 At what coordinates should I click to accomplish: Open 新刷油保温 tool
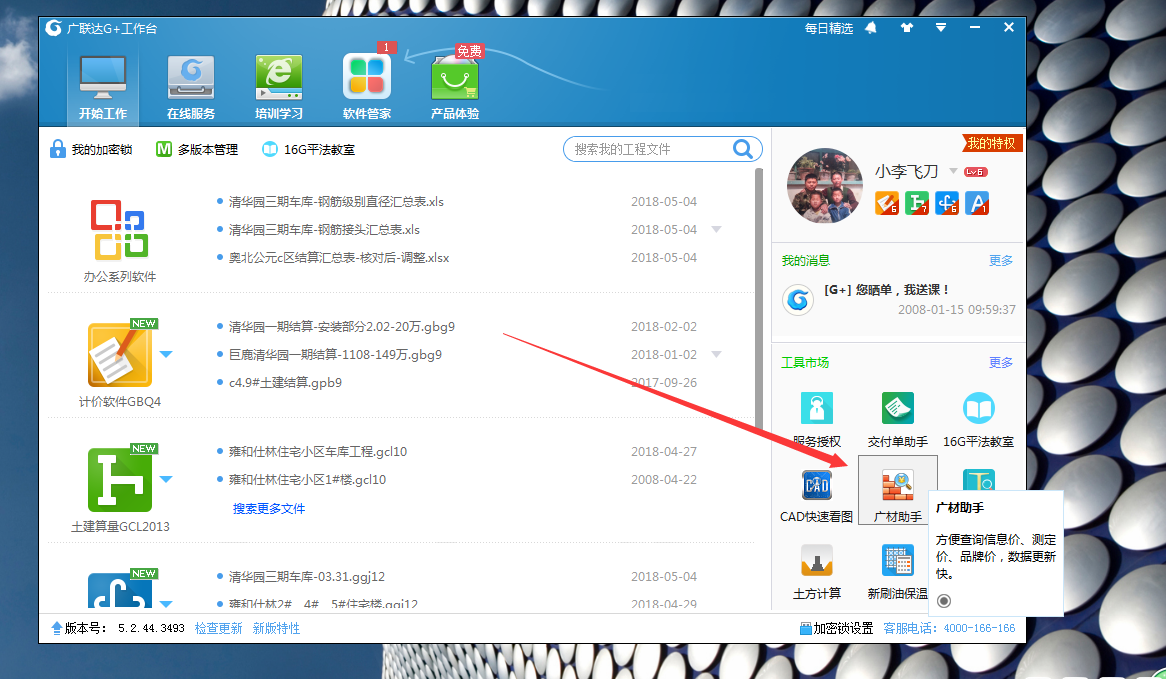click(x=898, y=571)
